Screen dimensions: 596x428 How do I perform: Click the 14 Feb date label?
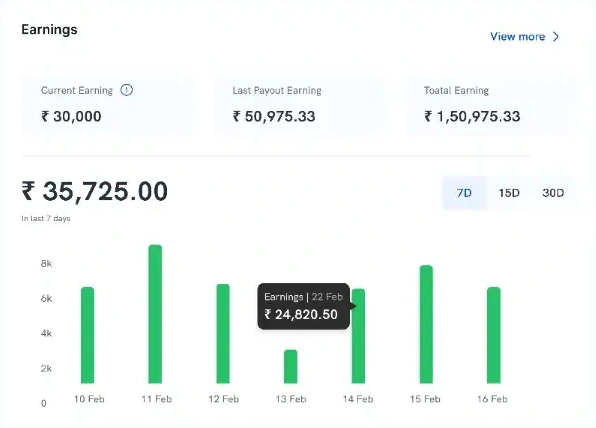click(x=358, y=399)
